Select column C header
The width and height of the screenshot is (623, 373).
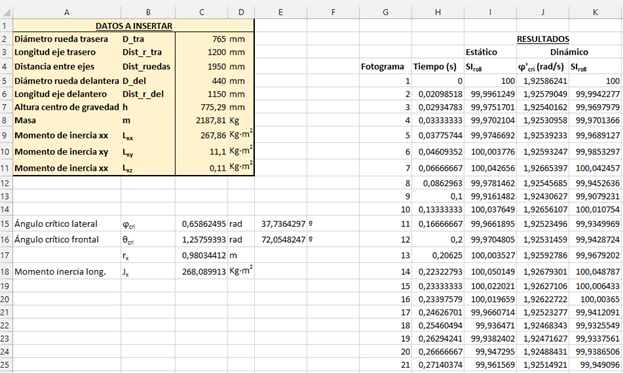click(x=201, y=12)
